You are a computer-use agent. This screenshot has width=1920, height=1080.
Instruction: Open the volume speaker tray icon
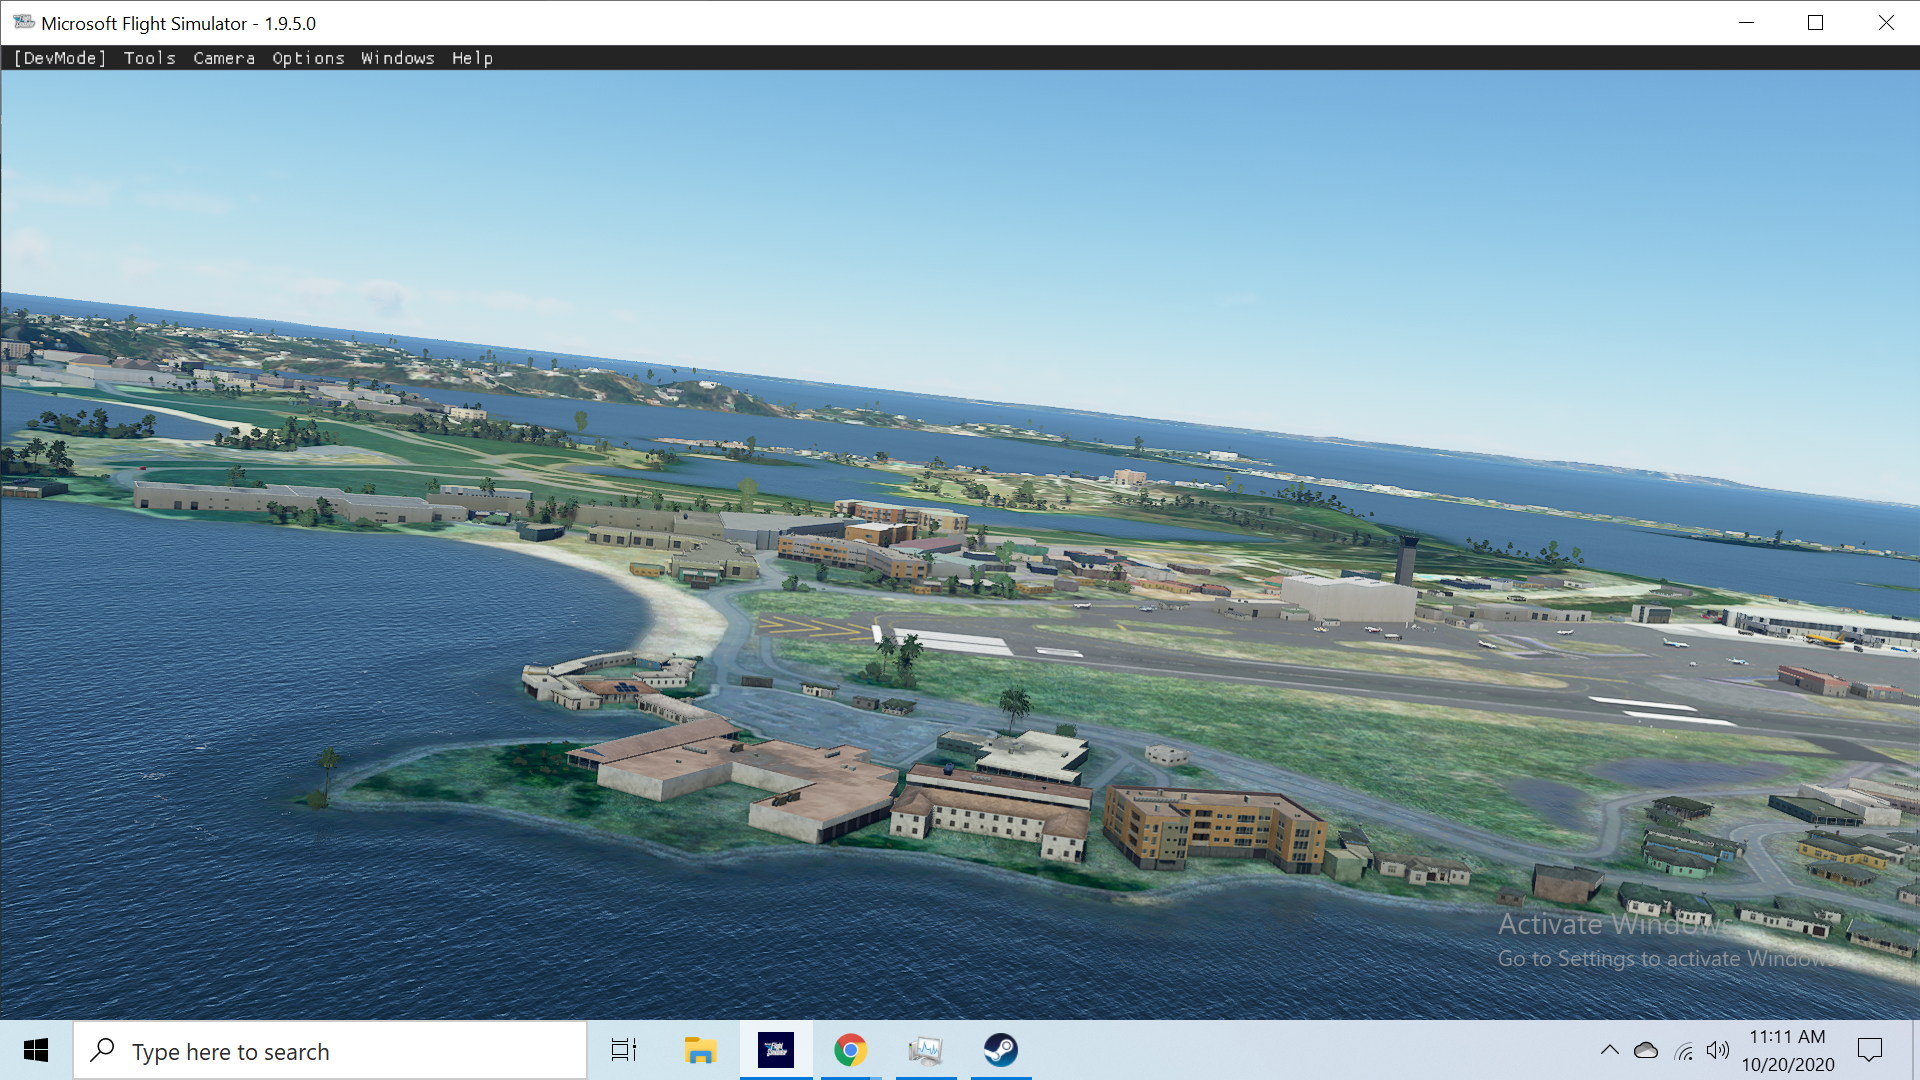click(x=1718, y=1050)
